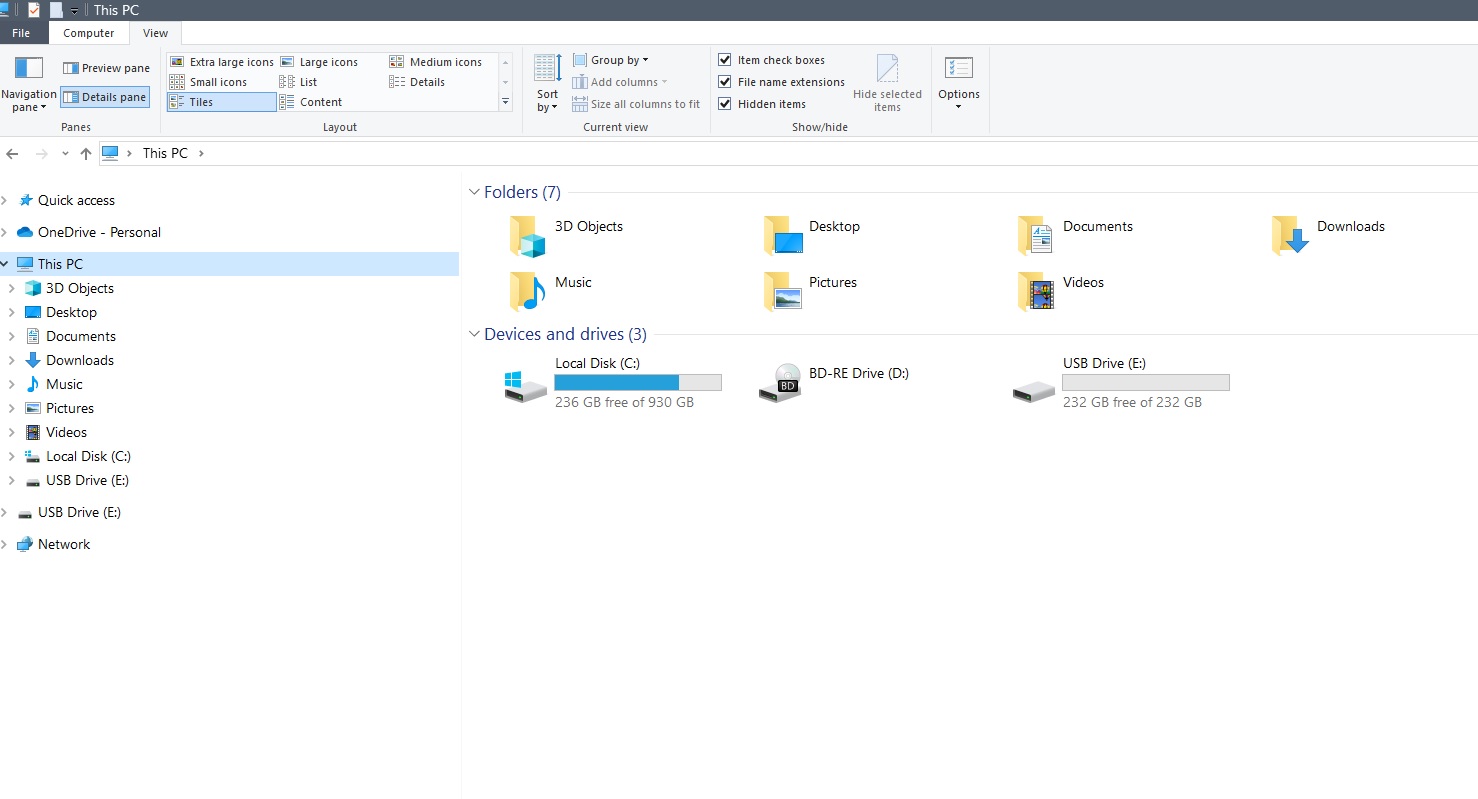Open the Videos folder icon
This screenshot has height=799, width=1478.
point(1033,292)
